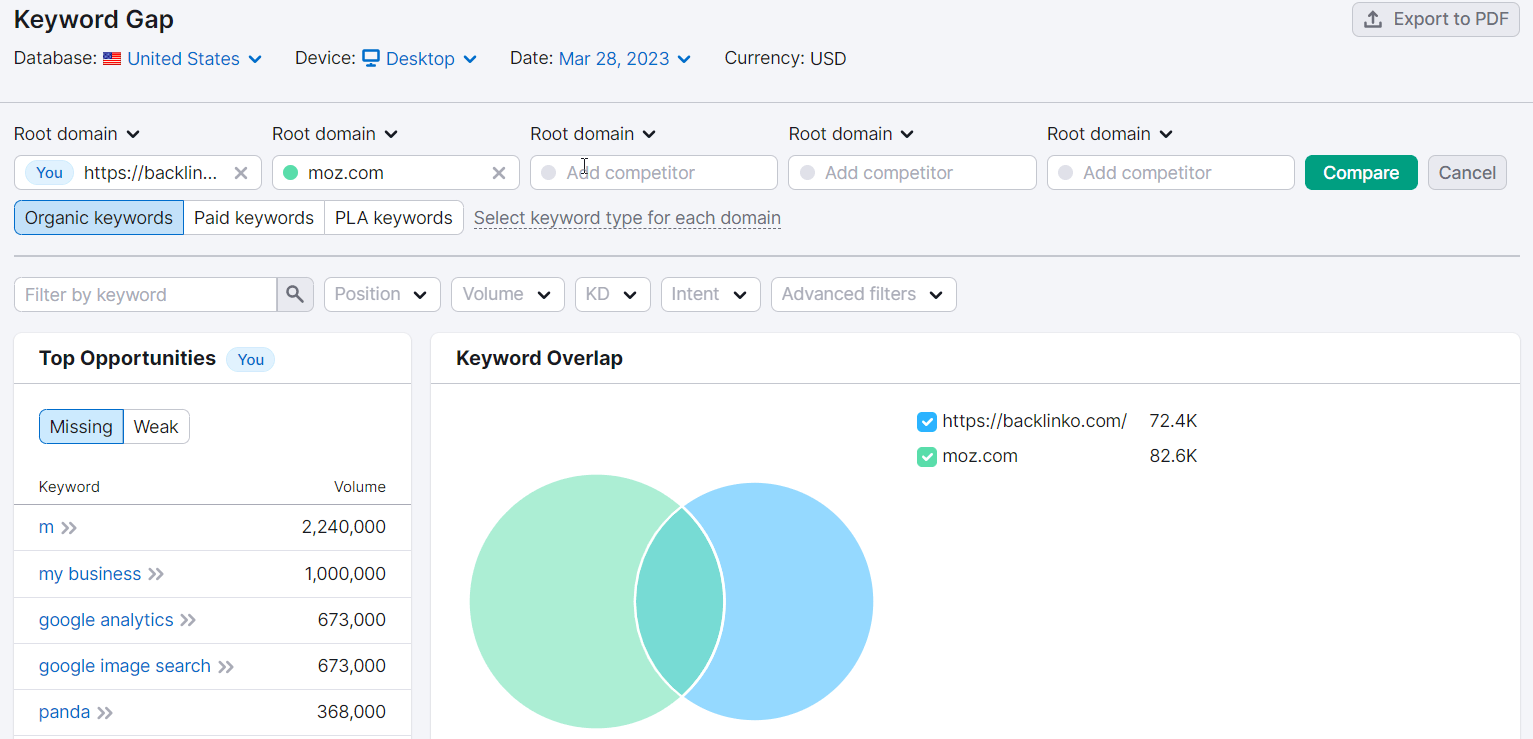Click the 'You' badge next to Top Opportunities

pyautogui.click(x=250, y=360)
